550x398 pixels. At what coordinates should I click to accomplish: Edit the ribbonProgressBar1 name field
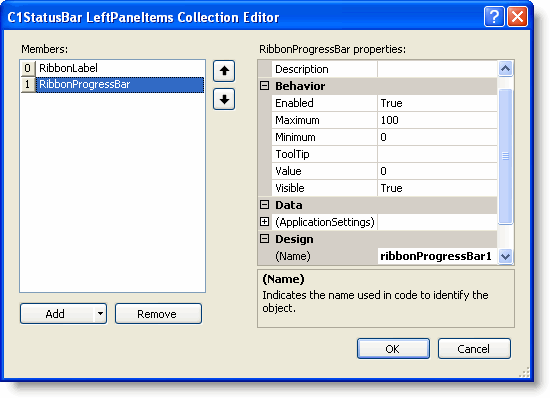[x=437, y=256]
